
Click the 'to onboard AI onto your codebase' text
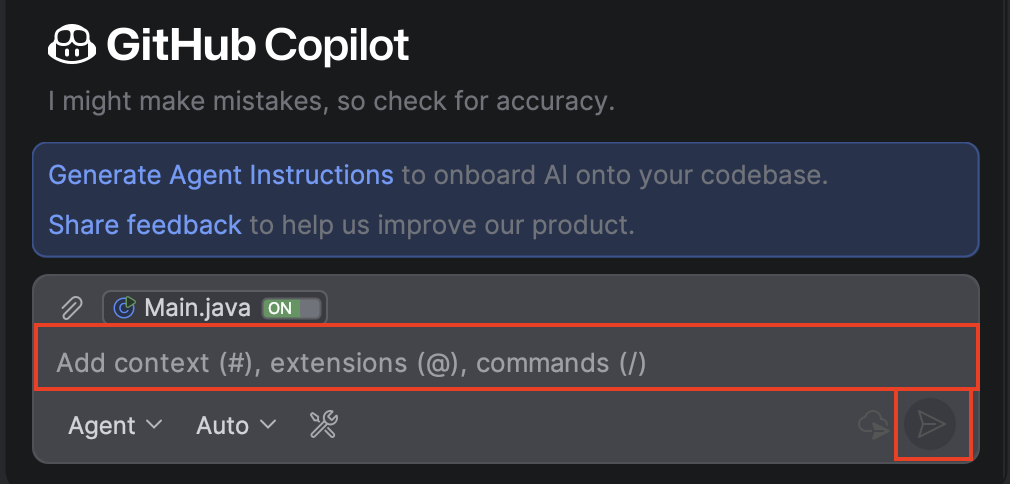tap(615, 175)
